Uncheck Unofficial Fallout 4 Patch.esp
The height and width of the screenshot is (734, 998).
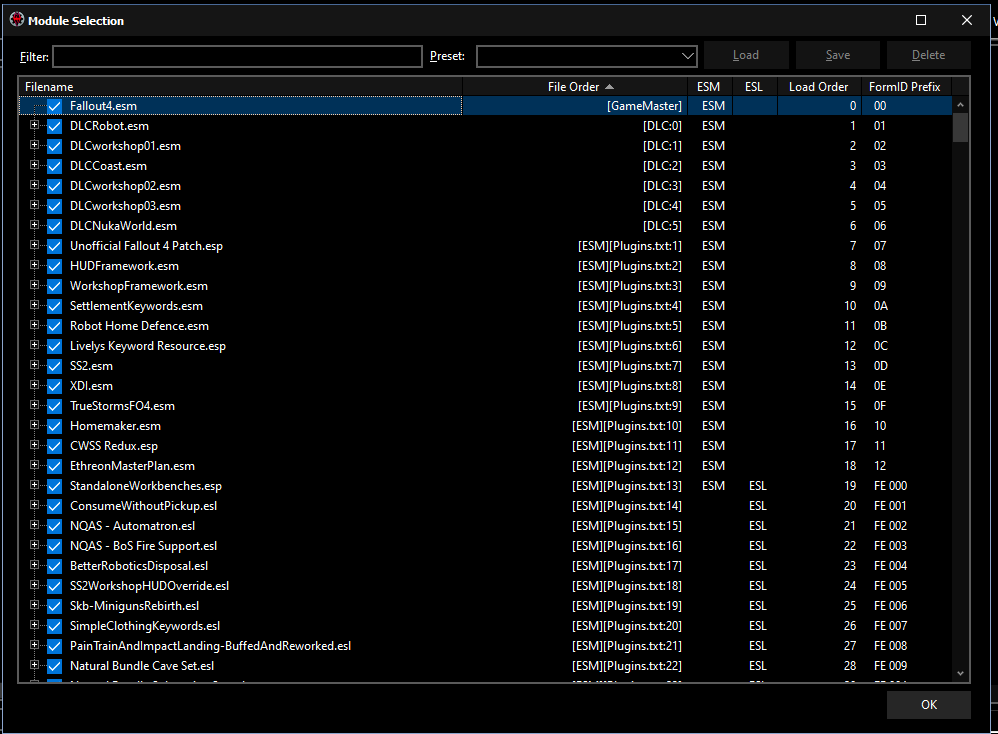55,246
